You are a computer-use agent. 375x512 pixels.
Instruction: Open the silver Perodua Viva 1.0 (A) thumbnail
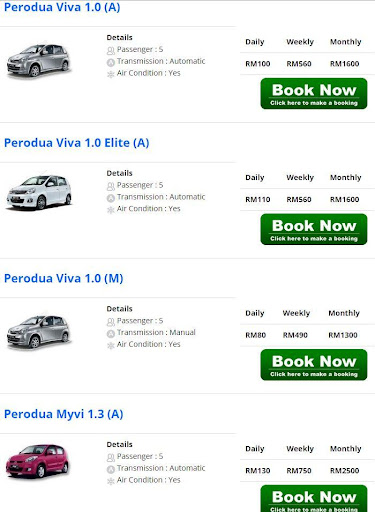[38, 60]
